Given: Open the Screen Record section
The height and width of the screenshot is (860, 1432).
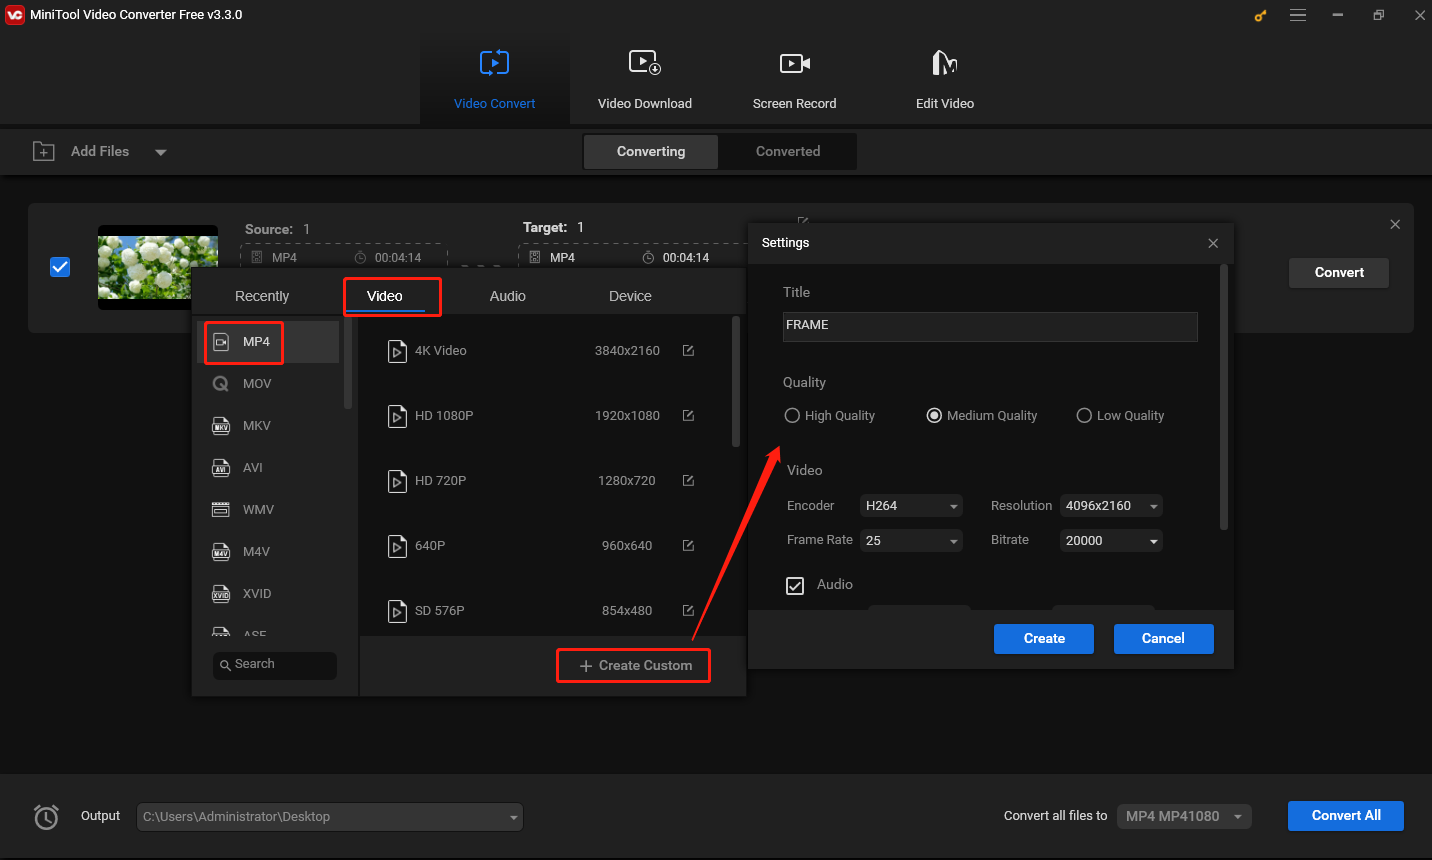Looking at the screenshot, I should click(x=794, y=81).
